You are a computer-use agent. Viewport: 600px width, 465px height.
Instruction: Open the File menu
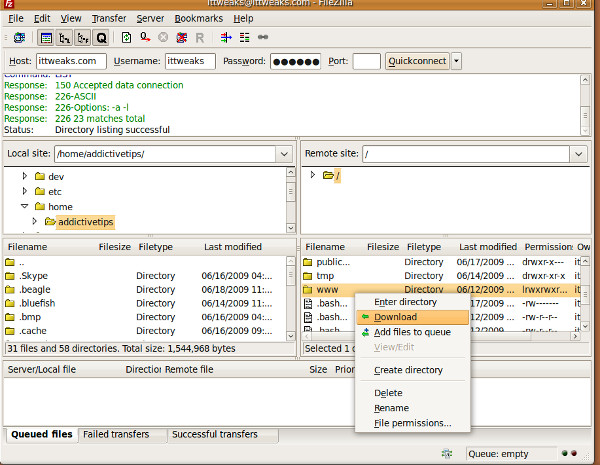tap(16, 18)
